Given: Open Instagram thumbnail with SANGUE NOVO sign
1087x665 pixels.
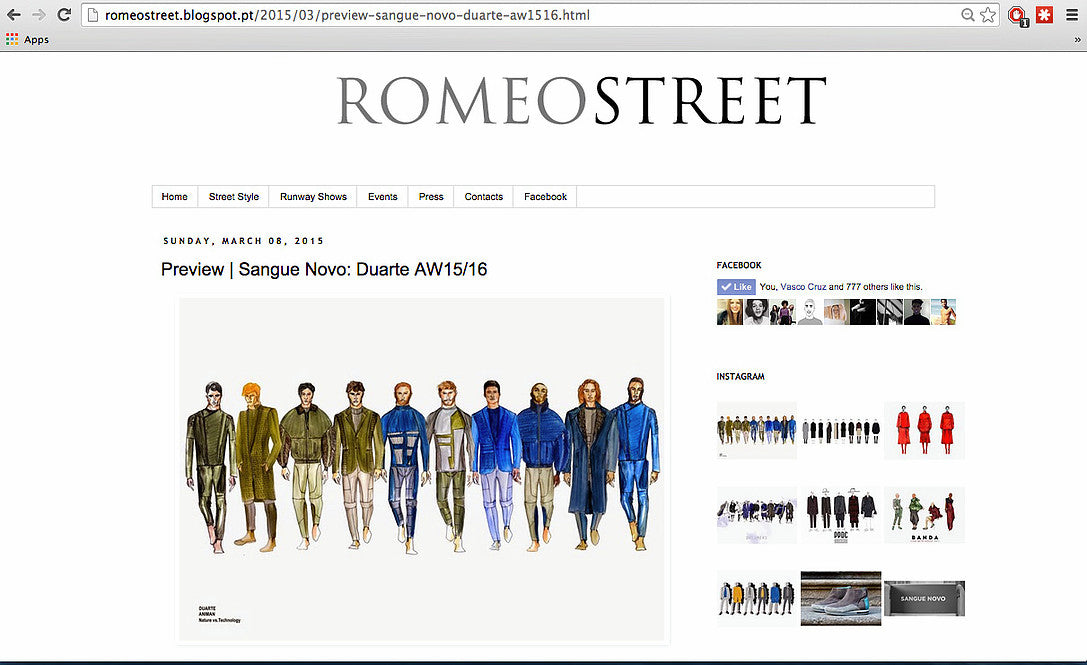Looking at the screenshot, I should (x=924, y=598).
